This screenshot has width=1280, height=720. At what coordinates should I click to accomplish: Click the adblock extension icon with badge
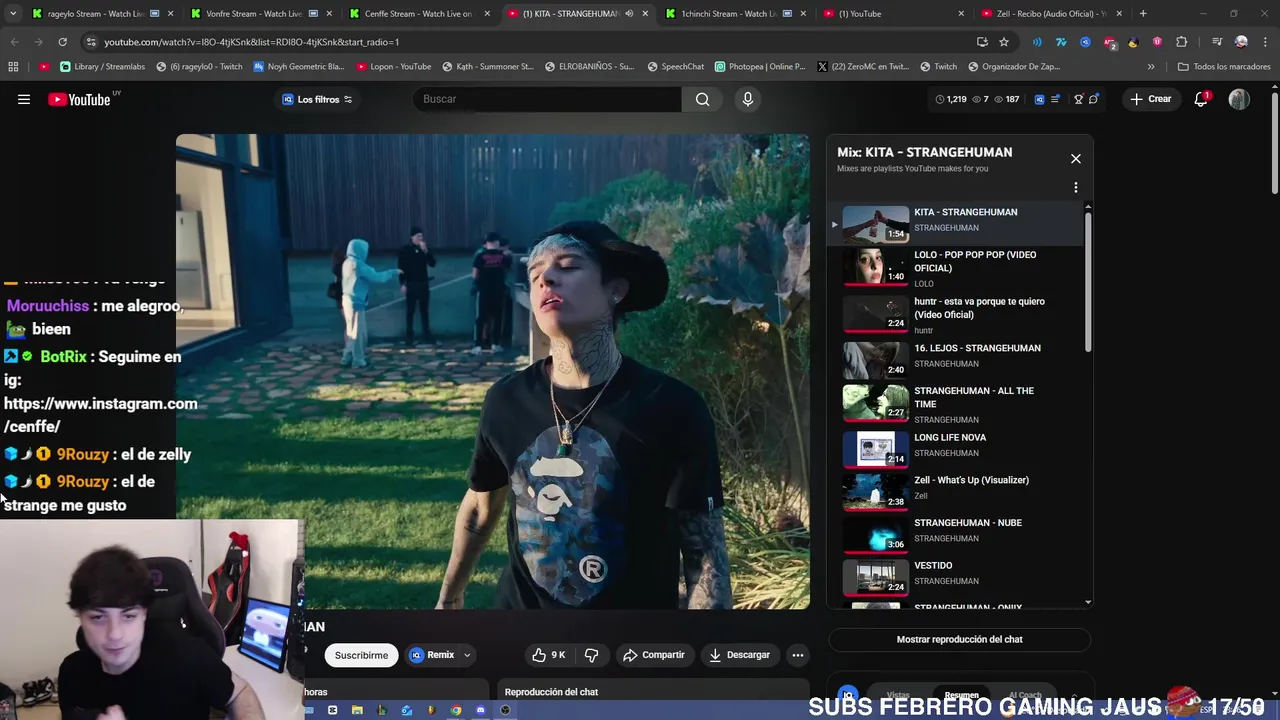1109,42
